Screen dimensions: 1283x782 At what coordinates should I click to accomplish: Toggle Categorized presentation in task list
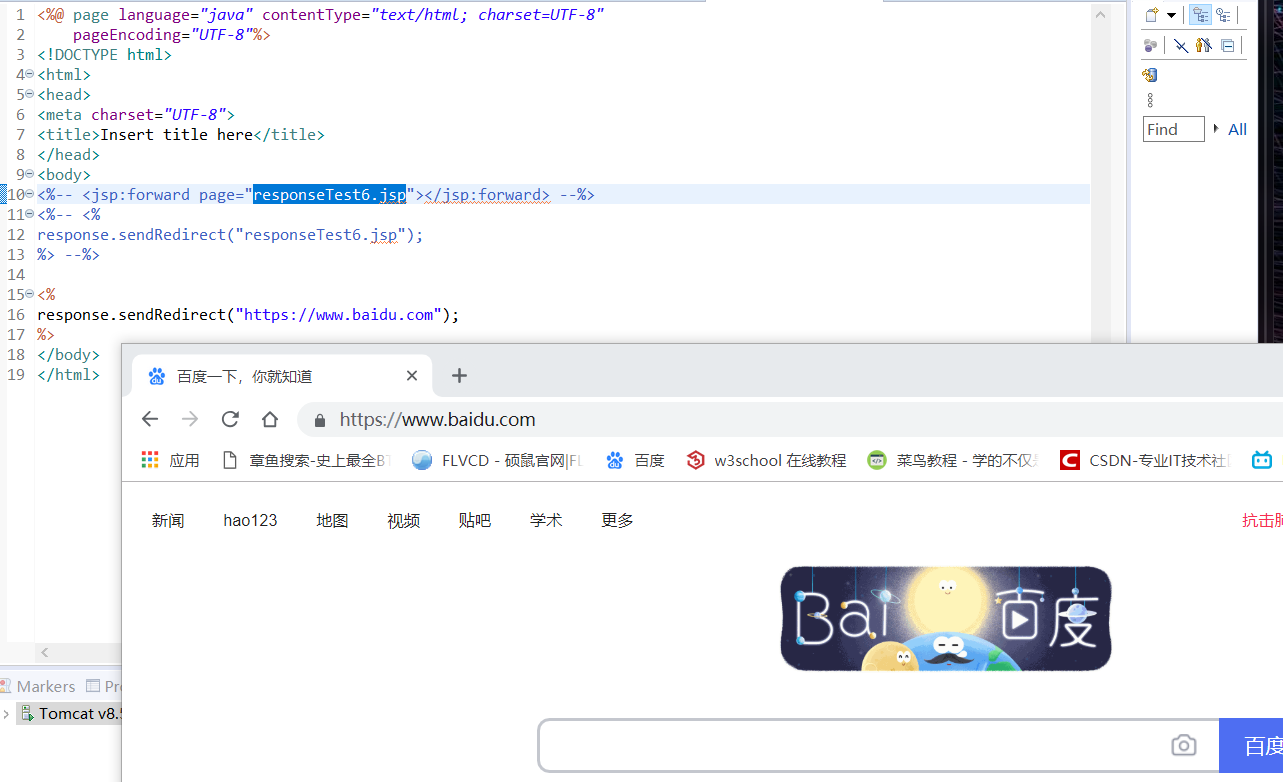pyautogui.click(x=1200, y=15)
